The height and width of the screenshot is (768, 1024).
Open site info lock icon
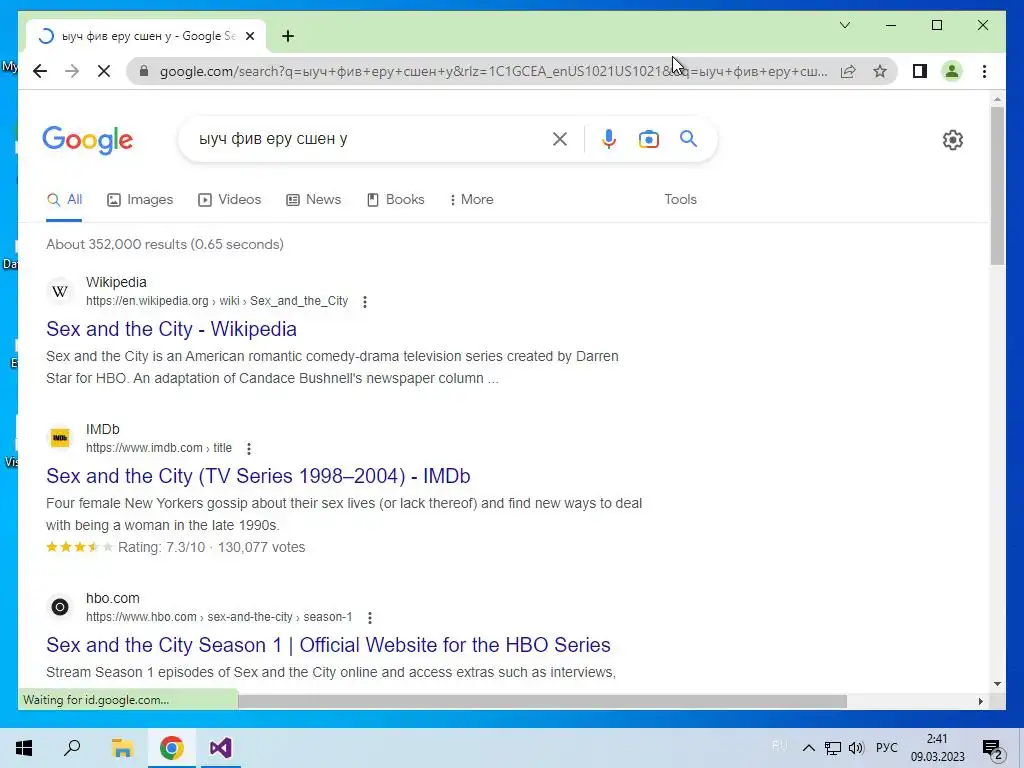(x=144, y=71)
